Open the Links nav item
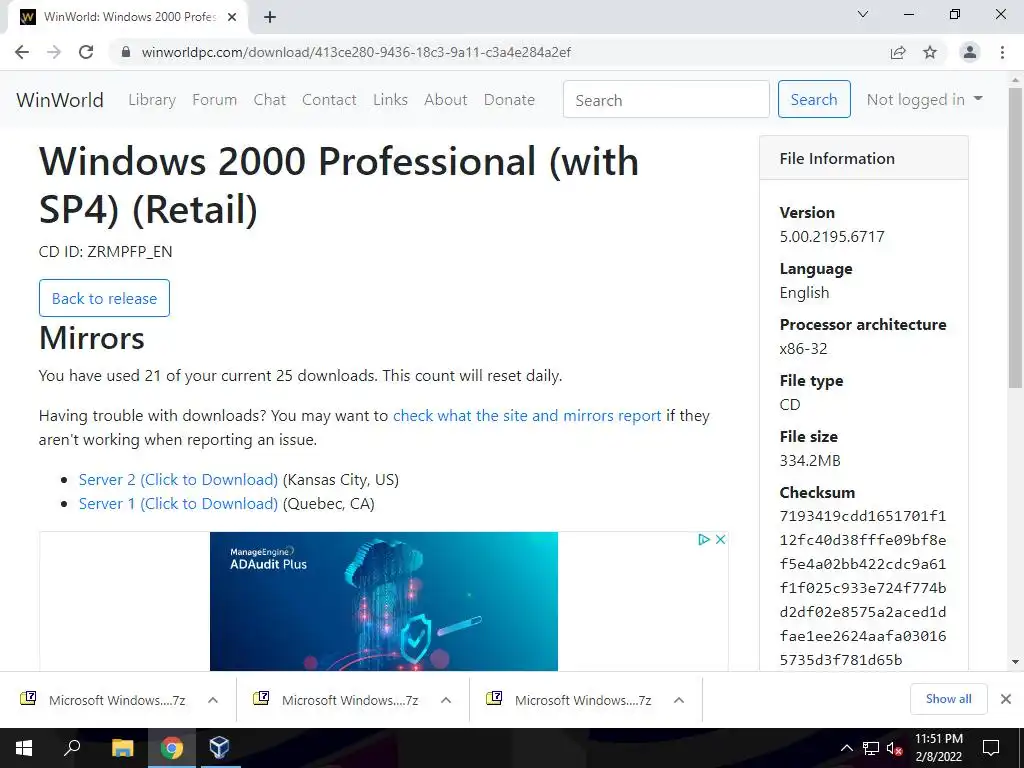1024x768 pixels. [391, 100]
